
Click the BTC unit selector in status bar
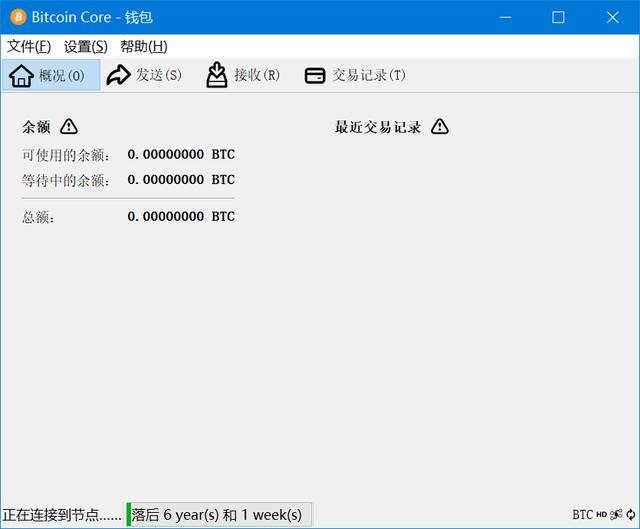tap(582, 515)
